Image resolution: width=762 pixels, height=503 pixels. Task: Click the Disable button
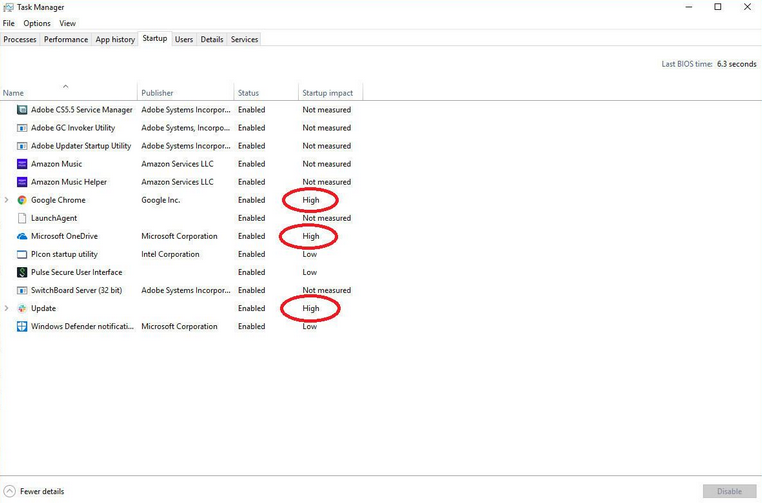(729, 491)
